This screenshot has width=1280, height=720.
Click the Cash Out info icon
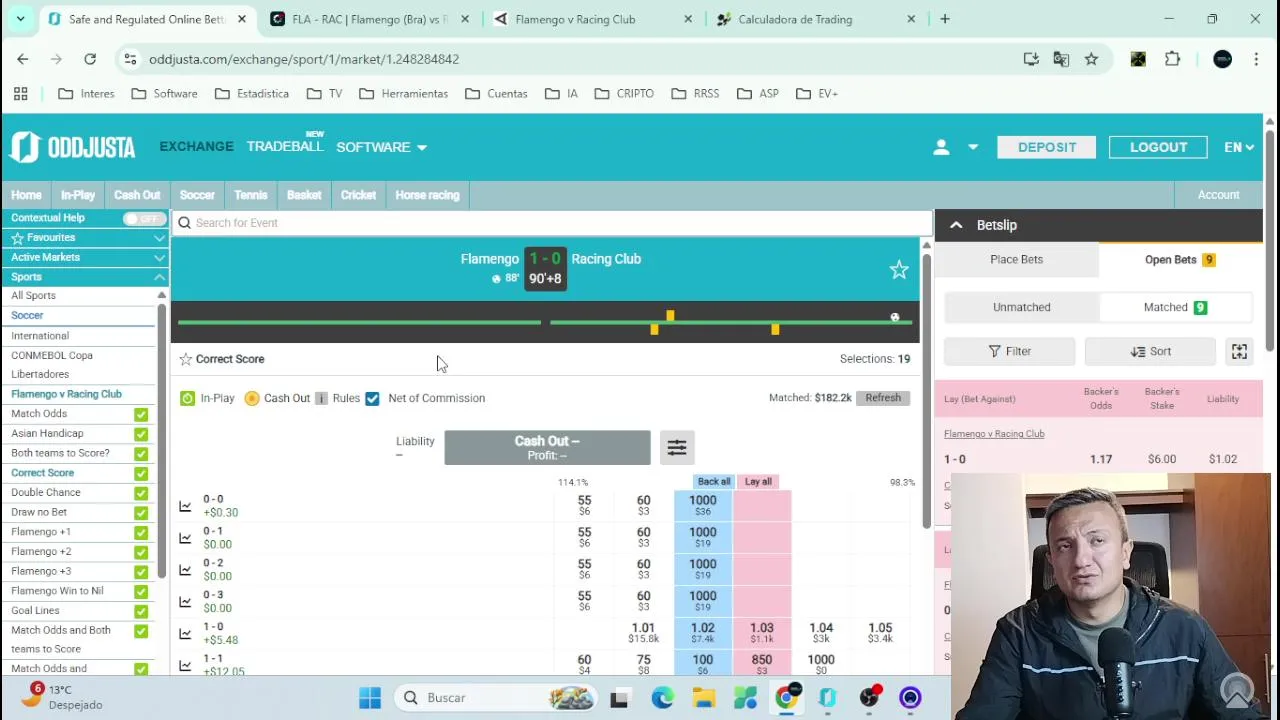tap(321, 398)
